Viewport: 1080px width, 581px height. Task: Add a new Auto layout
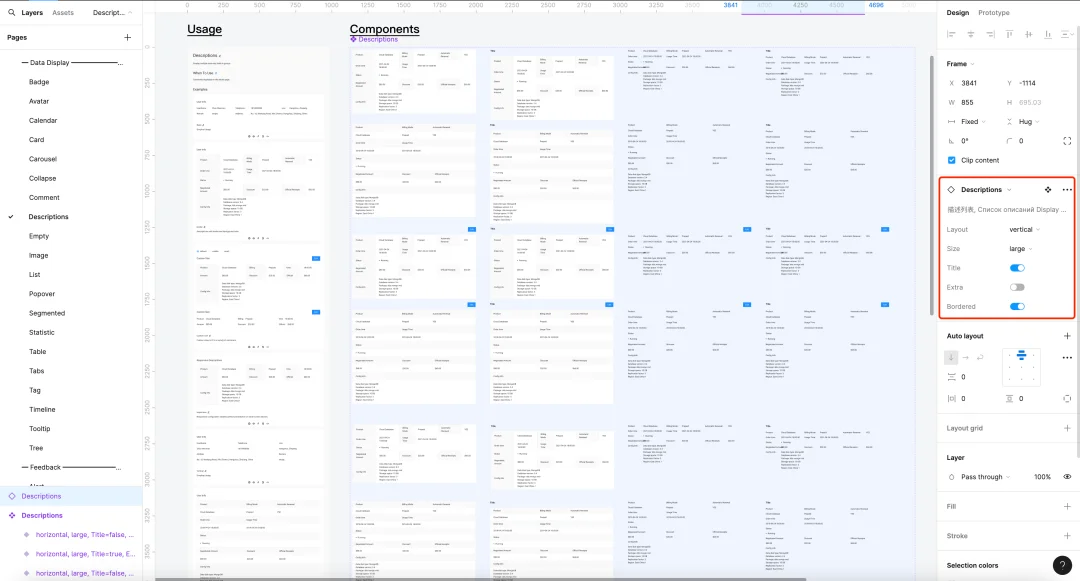(x=1067, y=336)
